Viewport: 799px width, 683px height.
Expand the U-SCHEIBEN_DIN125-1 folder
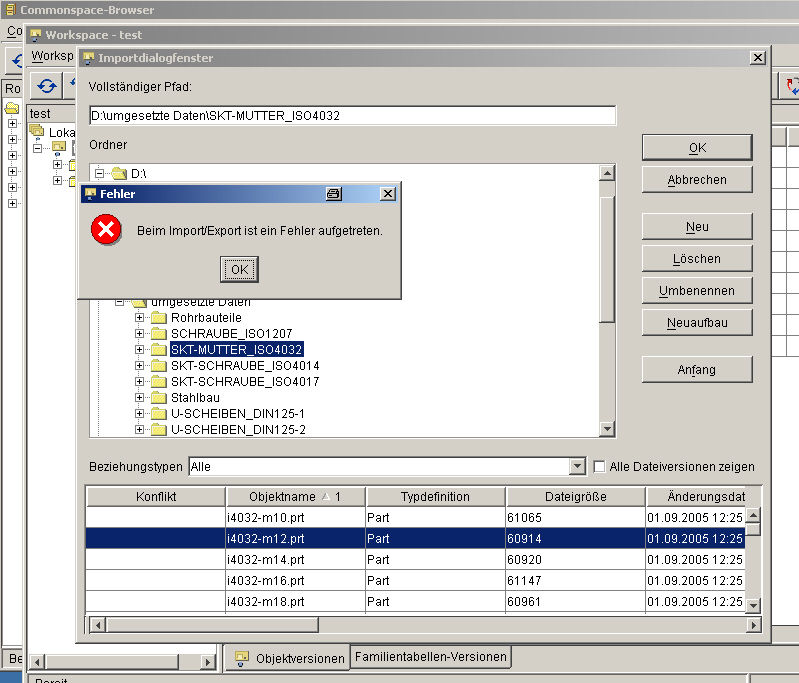[139, 413]
